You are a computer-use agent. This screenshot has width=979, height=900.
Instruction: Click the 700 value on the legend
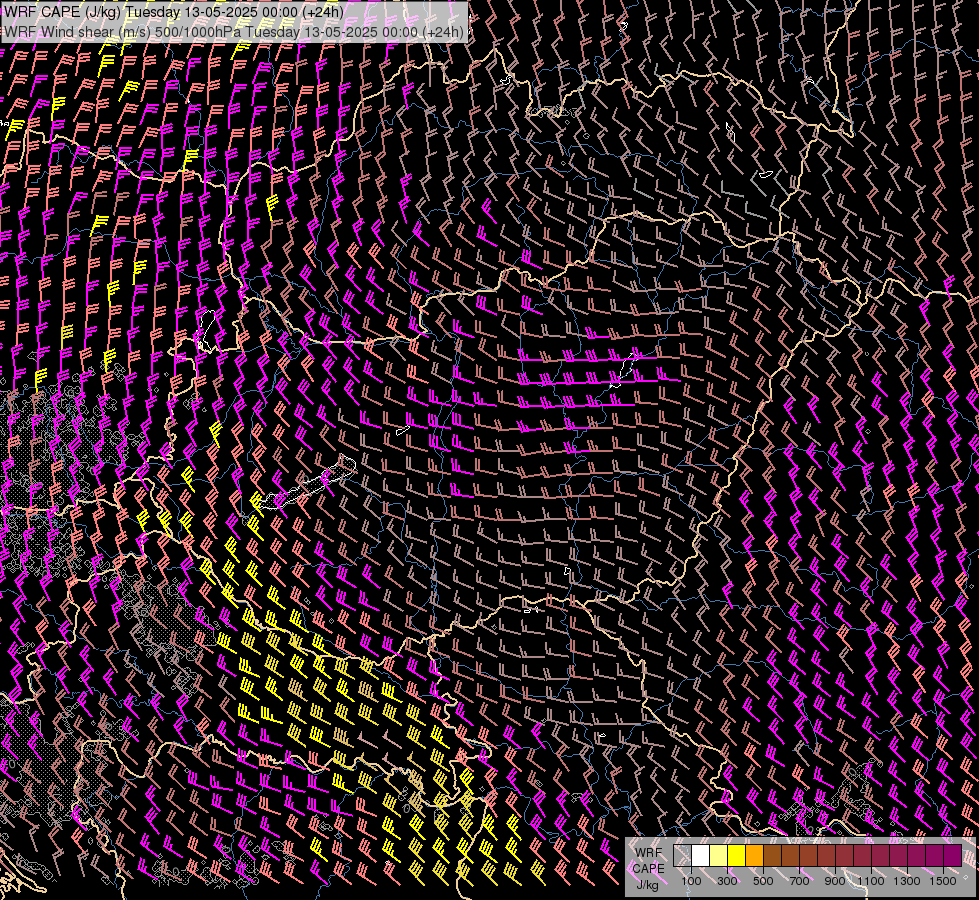799,881
